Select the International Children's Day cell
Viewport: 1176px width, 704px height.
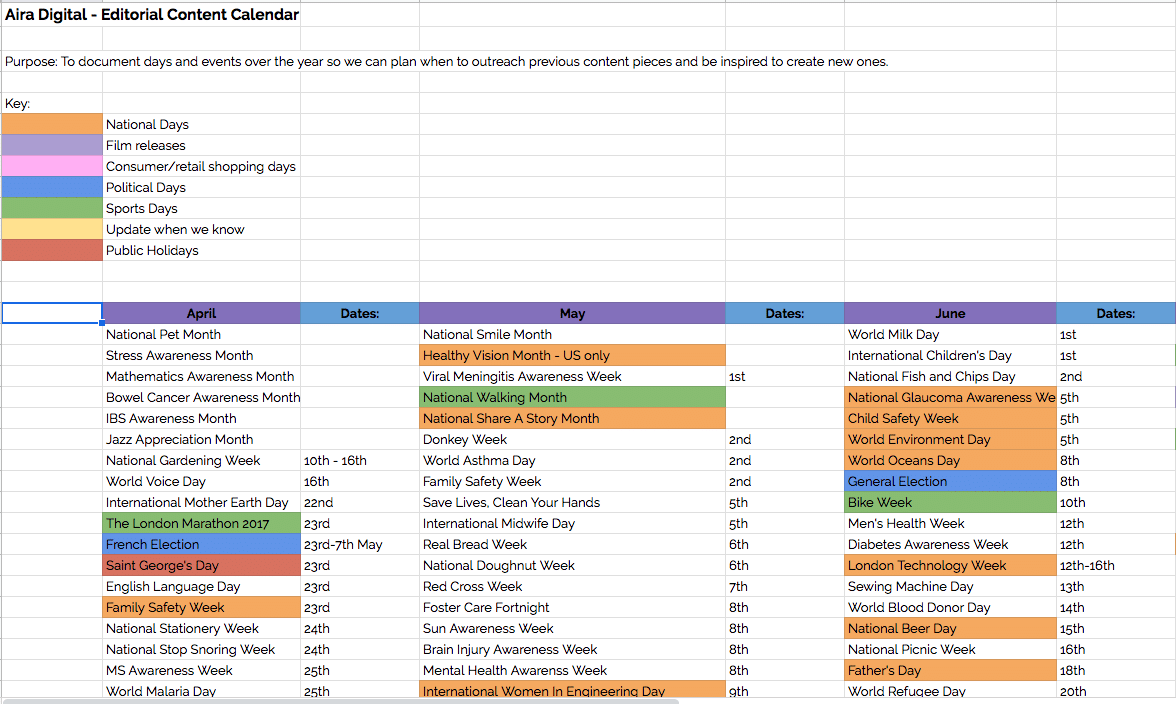(x=950, y=355)
